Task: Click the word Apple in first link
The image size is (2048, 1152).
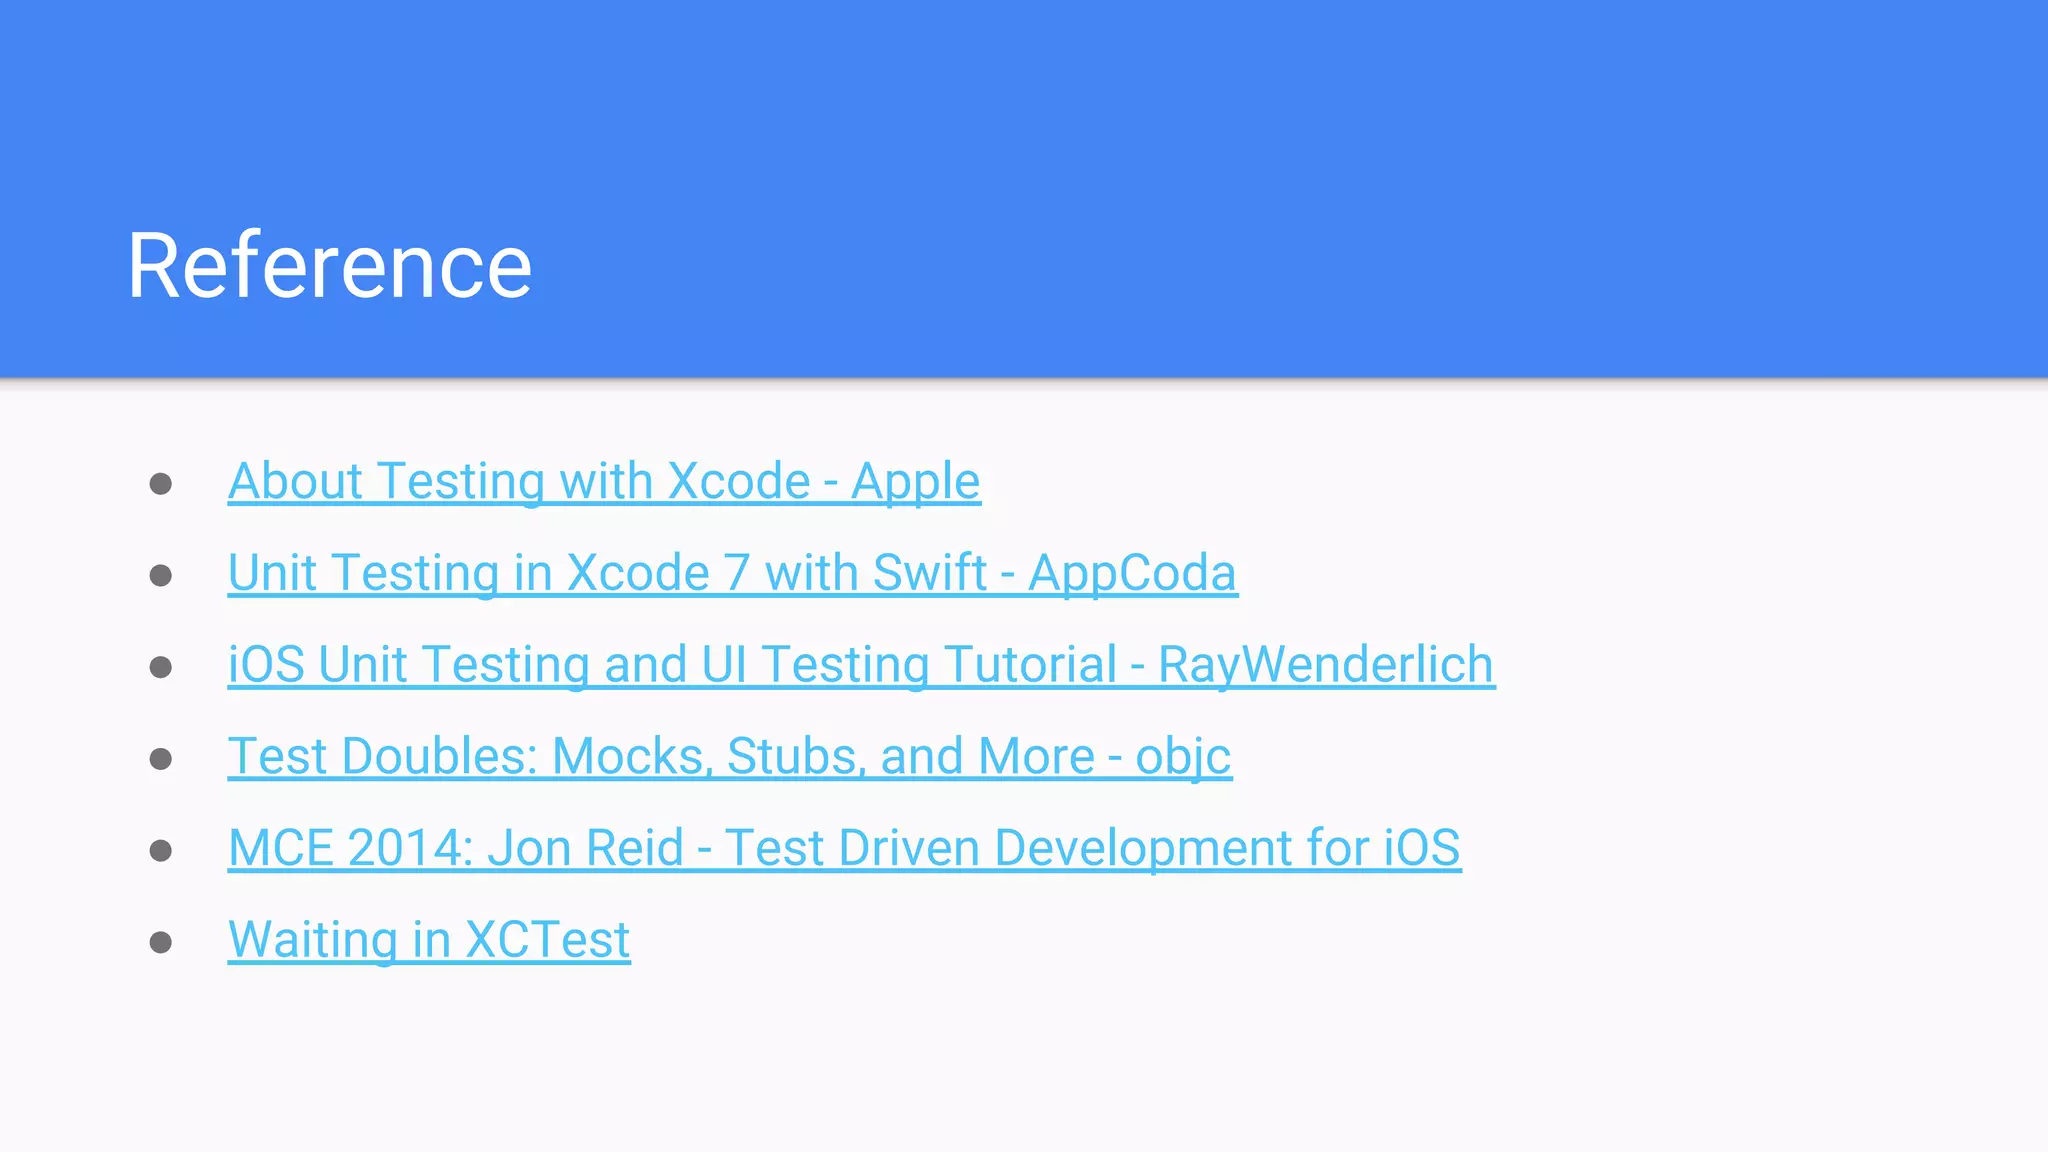Action: (915, 481)
